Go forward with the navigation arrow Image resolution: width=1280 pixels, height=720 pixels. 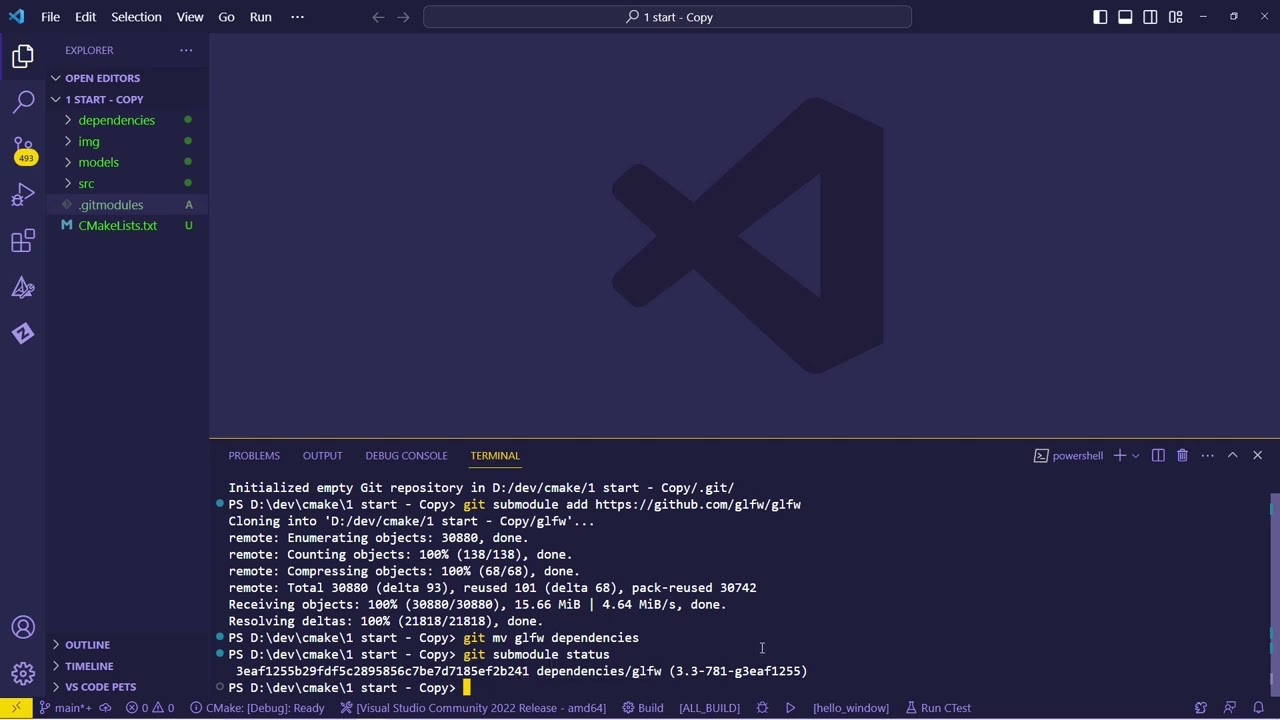click(x=403, y=17)
